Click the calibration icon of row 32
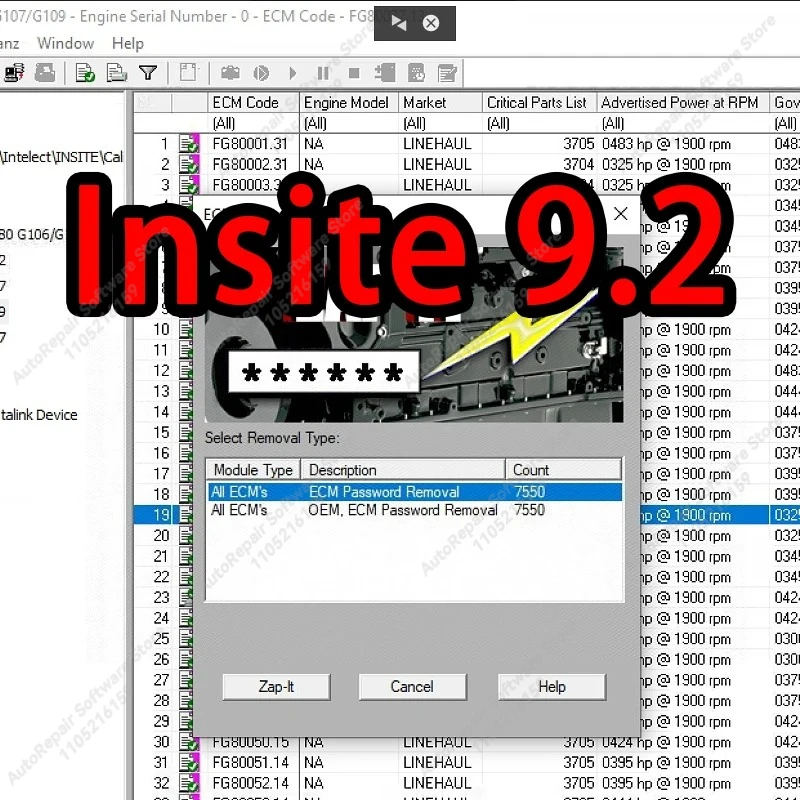This screenshot has height=800, width=800. tap(189, 783)
